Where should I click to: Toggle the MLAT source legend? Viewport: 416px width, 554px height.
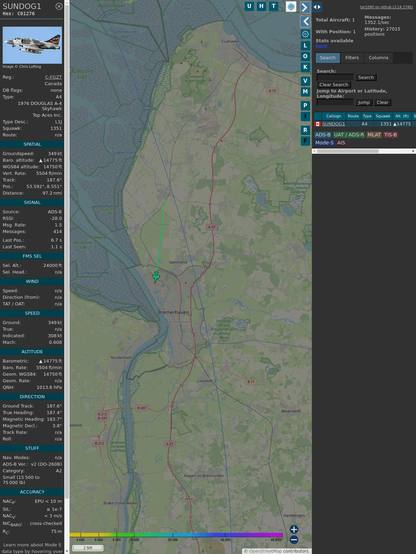[x=374, y=135]
